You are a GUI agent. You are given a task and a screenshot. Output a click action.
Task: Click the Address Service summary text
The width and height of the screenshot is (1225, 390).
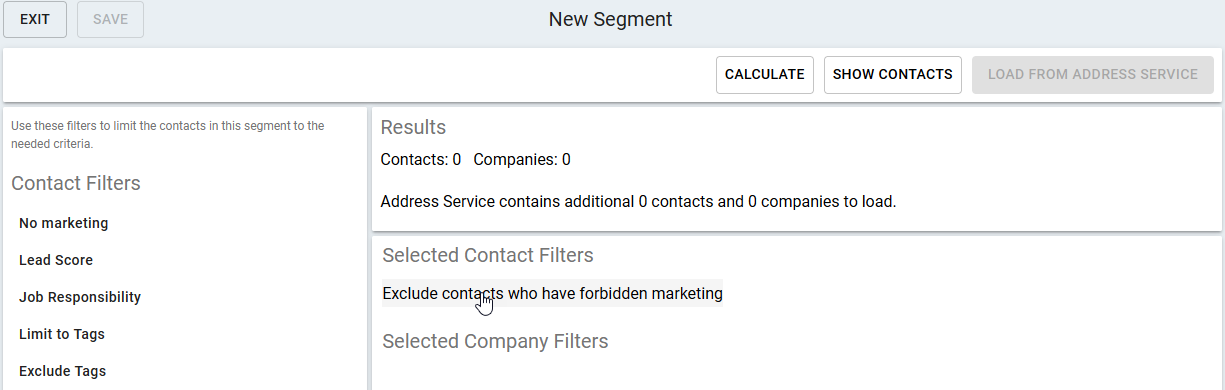pyautogui.click(x=638, y=201)
